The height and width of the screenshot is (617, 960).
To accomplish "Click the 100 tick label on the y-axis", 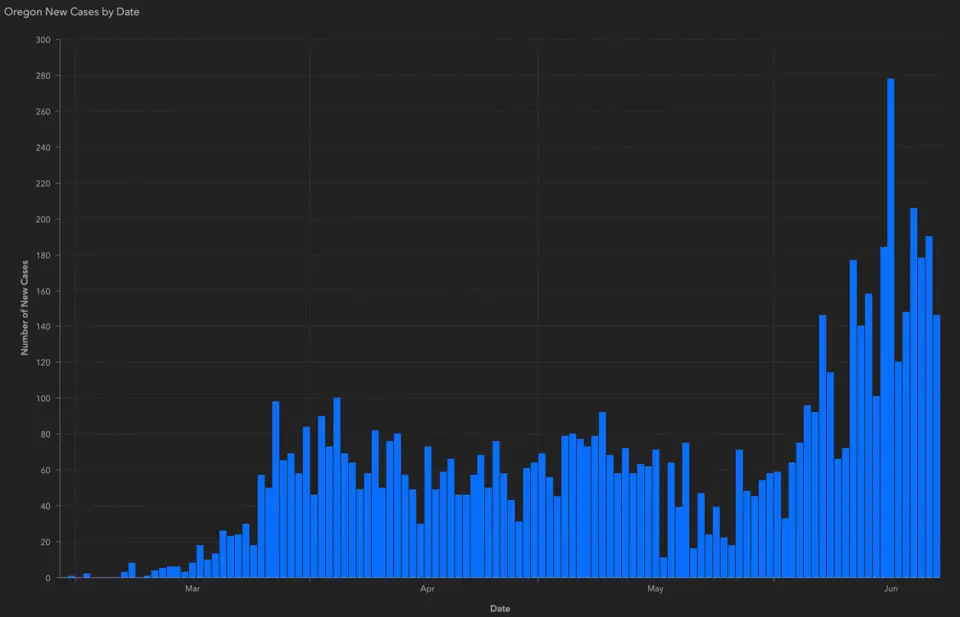I will tap(44, 398).
